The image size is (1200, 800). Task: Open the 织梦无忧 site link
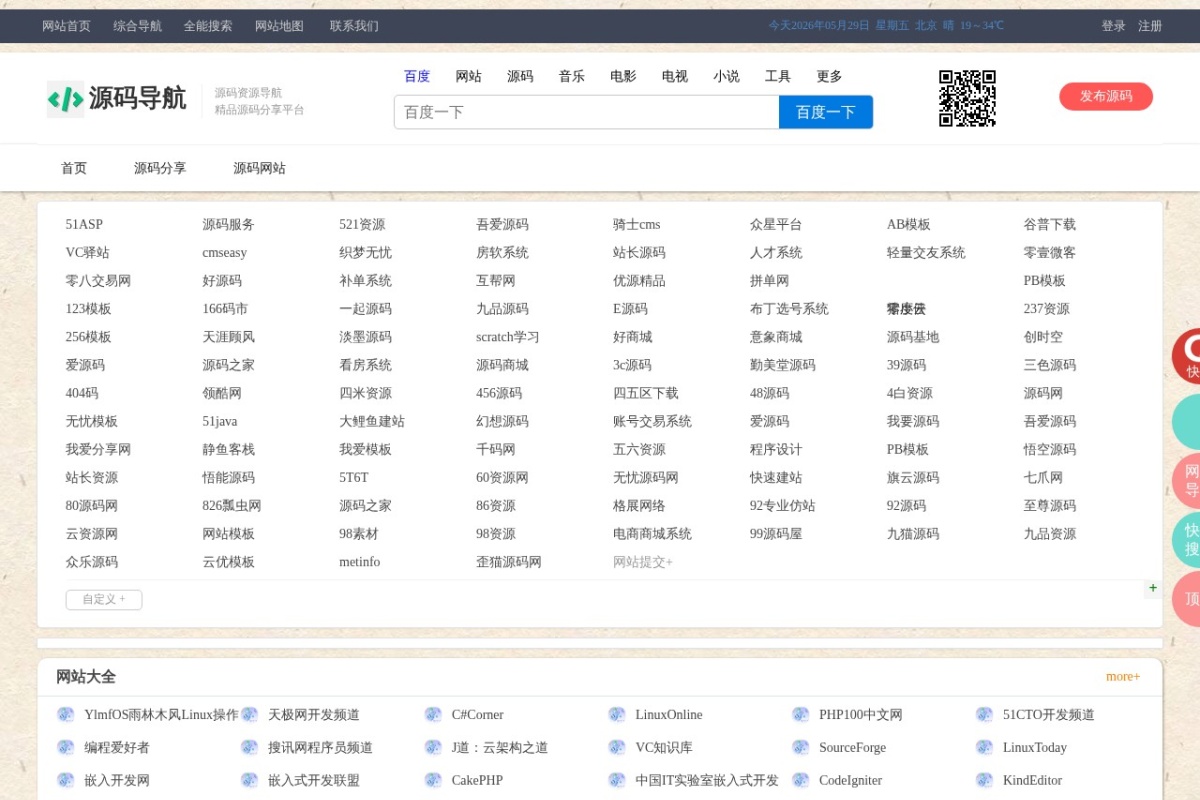tap(366, 253)
